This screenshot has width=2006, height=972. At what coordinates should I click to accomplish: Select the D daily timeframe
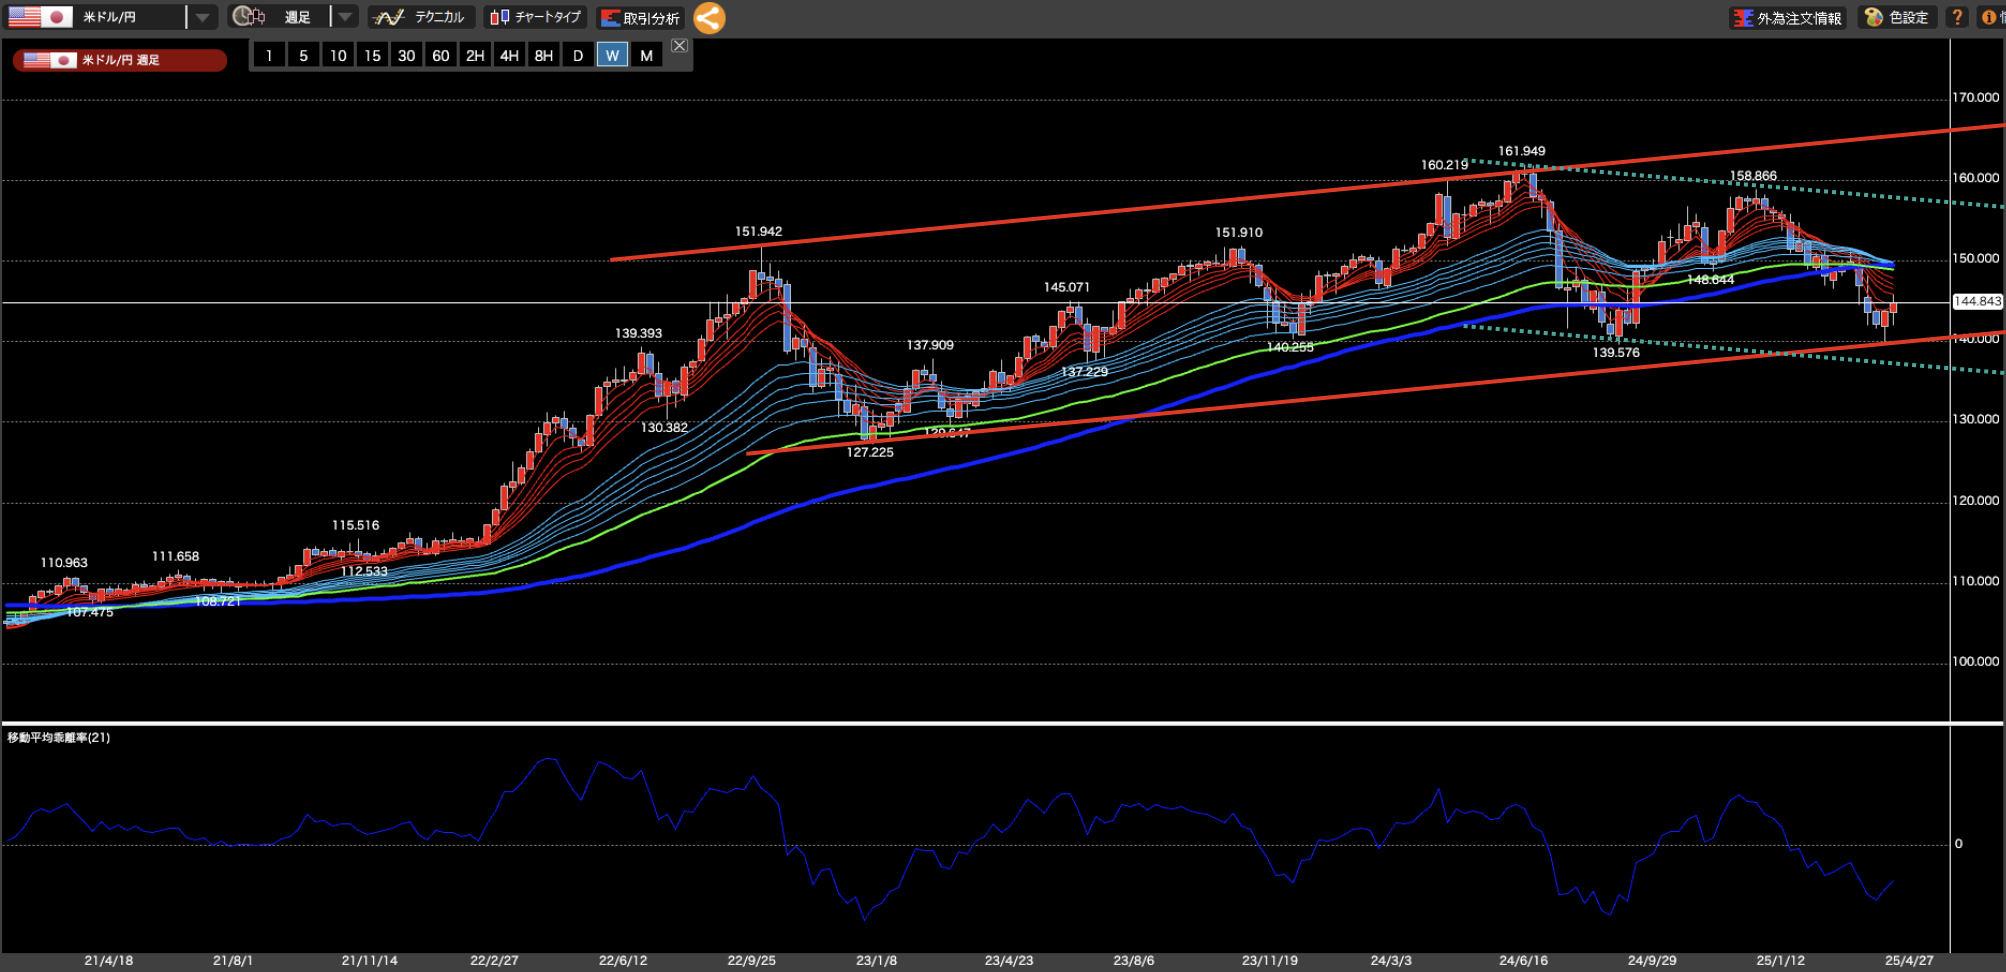pos(578,55)
